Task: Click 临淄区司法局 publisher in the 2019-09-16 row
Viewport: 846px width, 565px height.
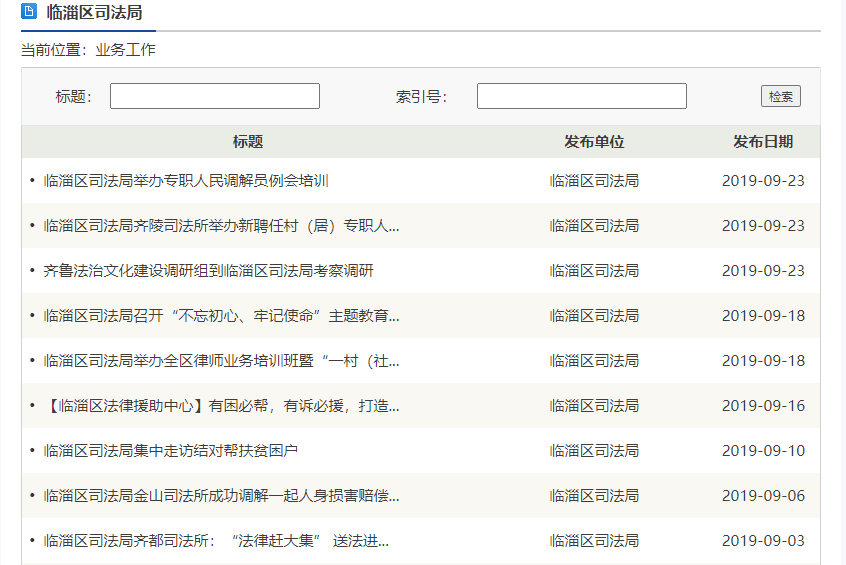Action: [x=594, y=406]
